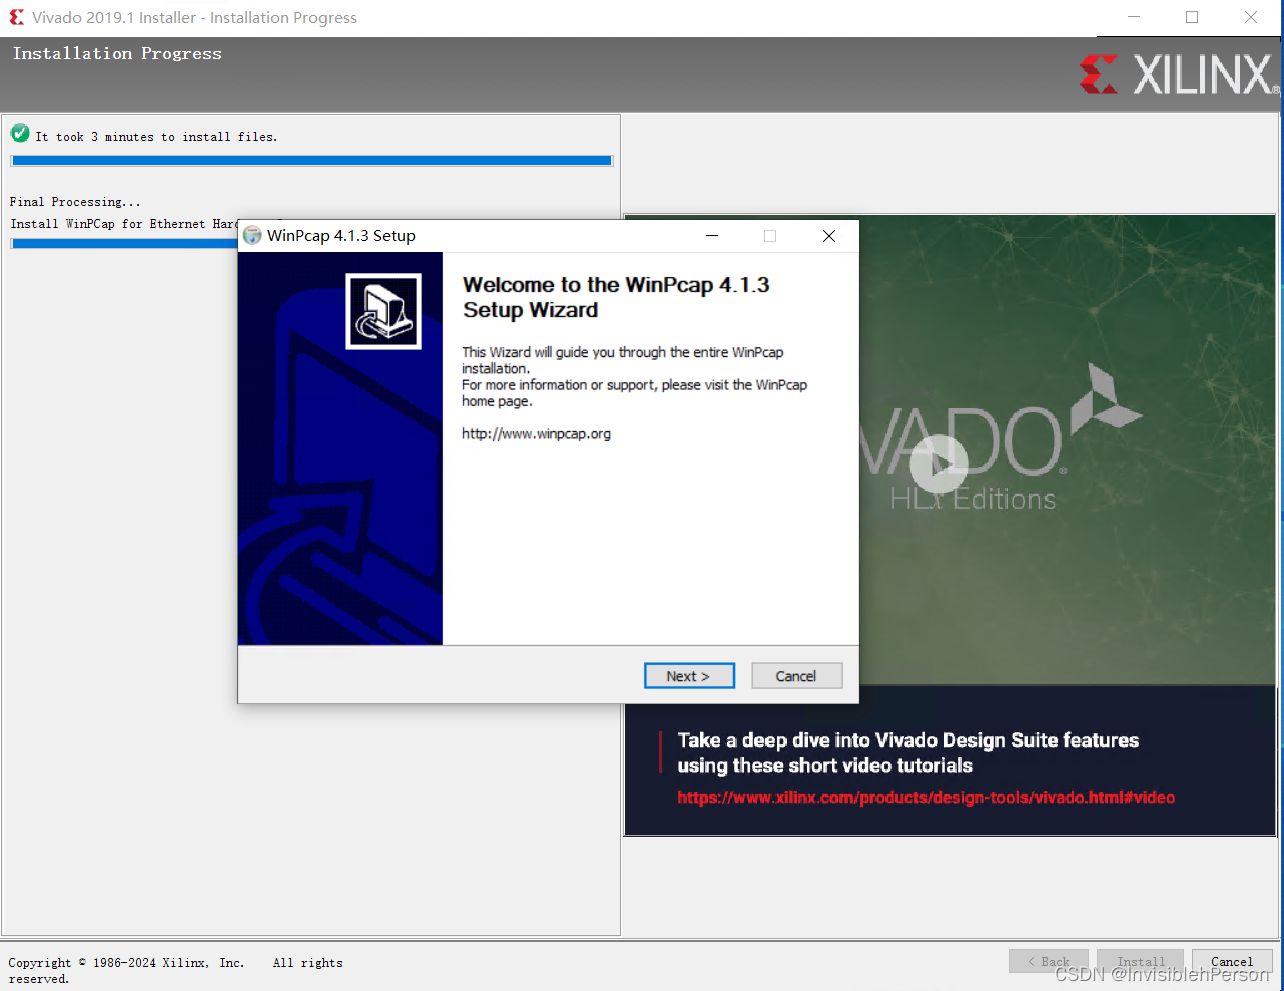This screenshot has height=991, width=1284.
Task: Close the Vivado Installer window
Action: click(1251, 17)
